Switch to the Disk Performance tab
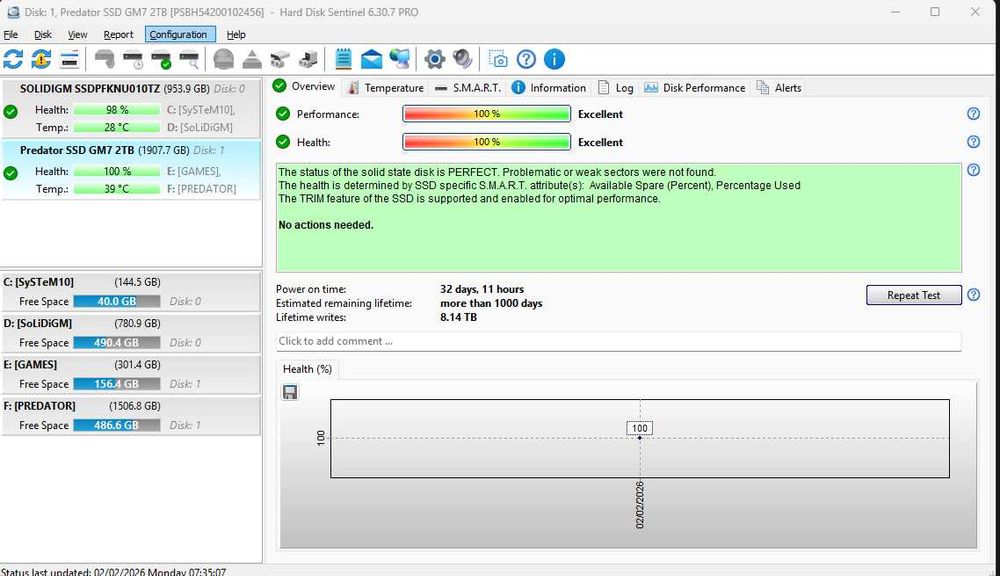 click(x=695, y=87)
